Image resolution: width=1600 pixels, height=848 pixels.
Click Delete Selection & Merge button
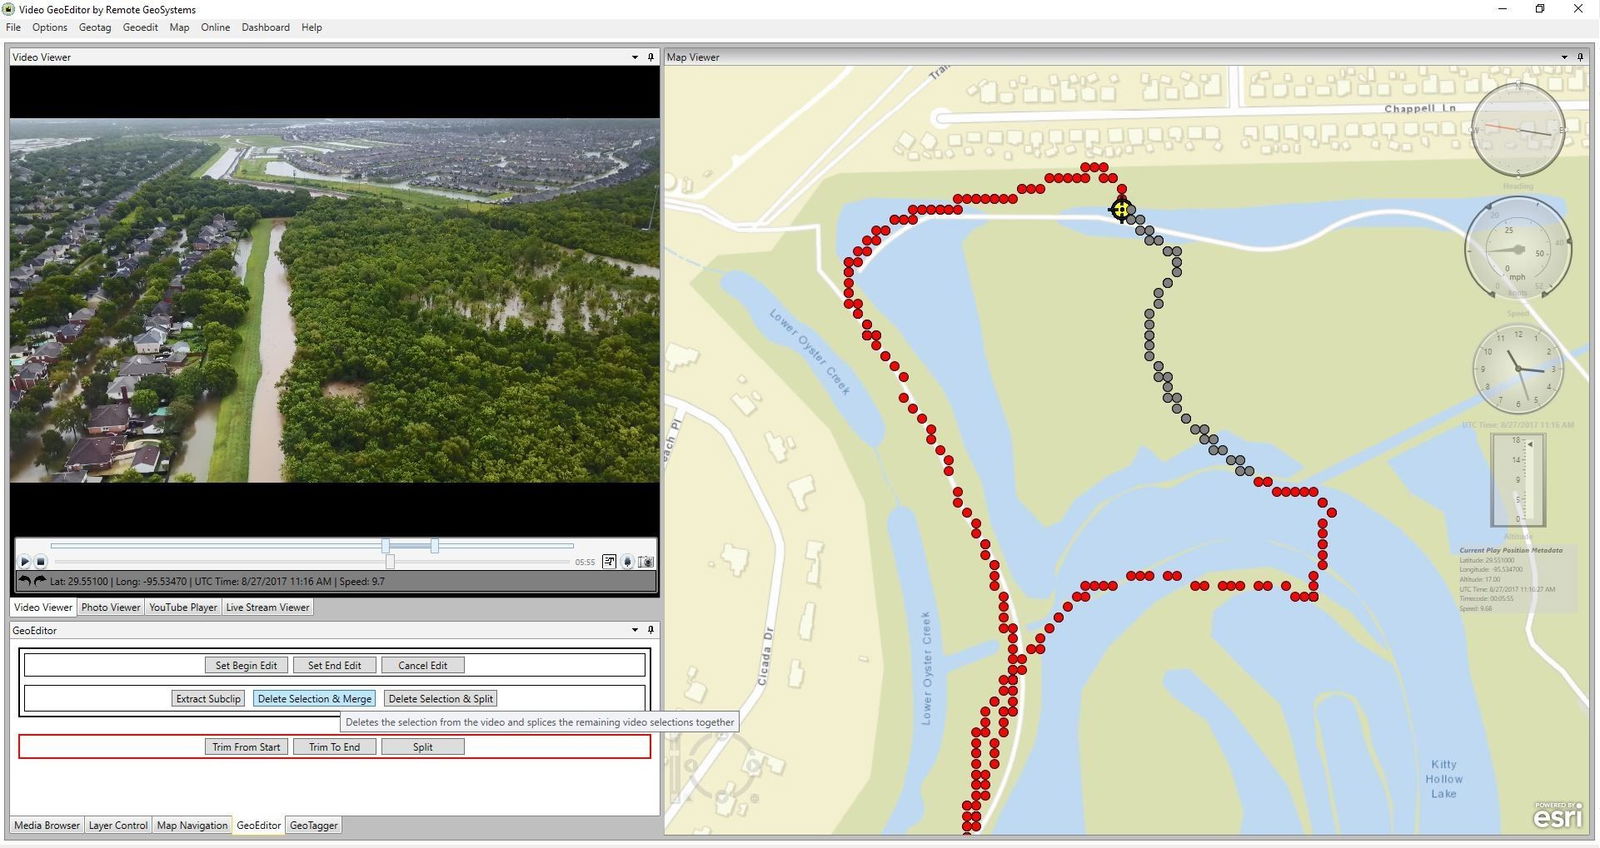click(x=314, y=699)
